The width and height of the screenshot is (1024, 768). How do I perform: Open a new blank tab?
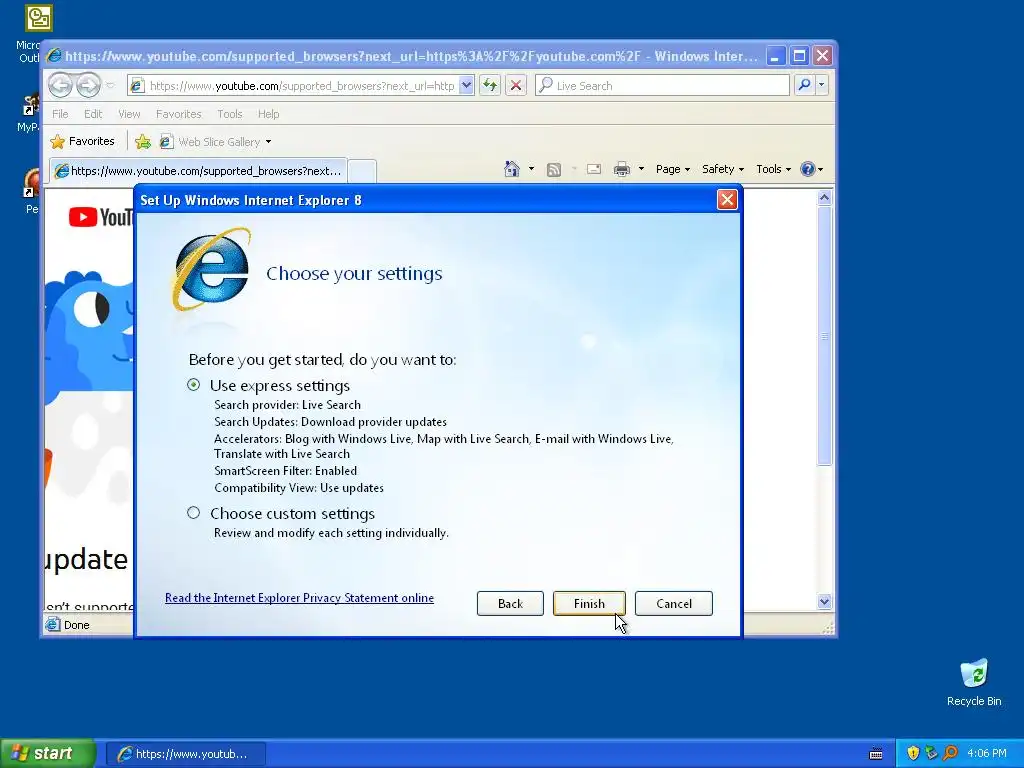pyautogui.click(x=362, y=171)
